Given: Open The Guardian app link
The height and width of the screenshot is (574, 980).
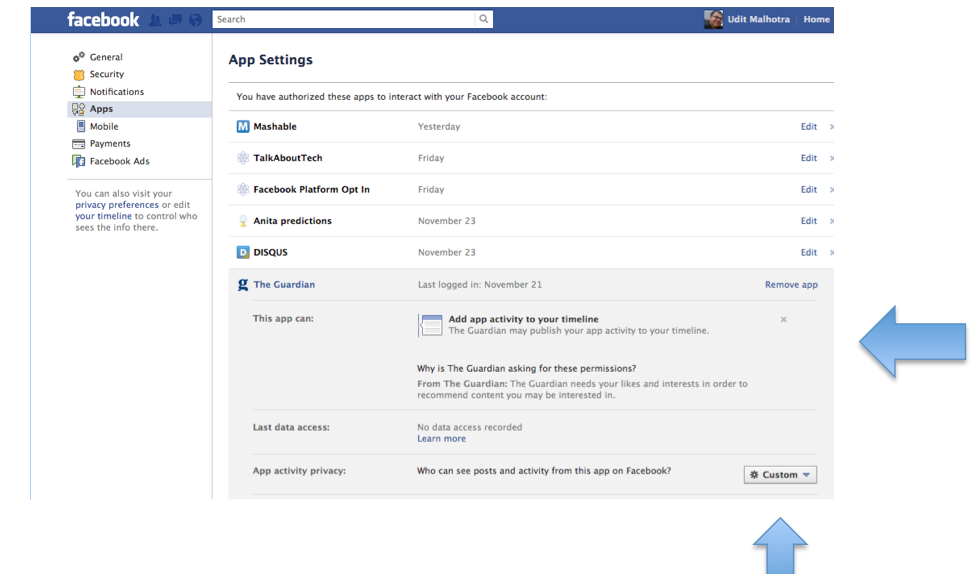Looking at the screenshot, I should click(x=284, y=284).
